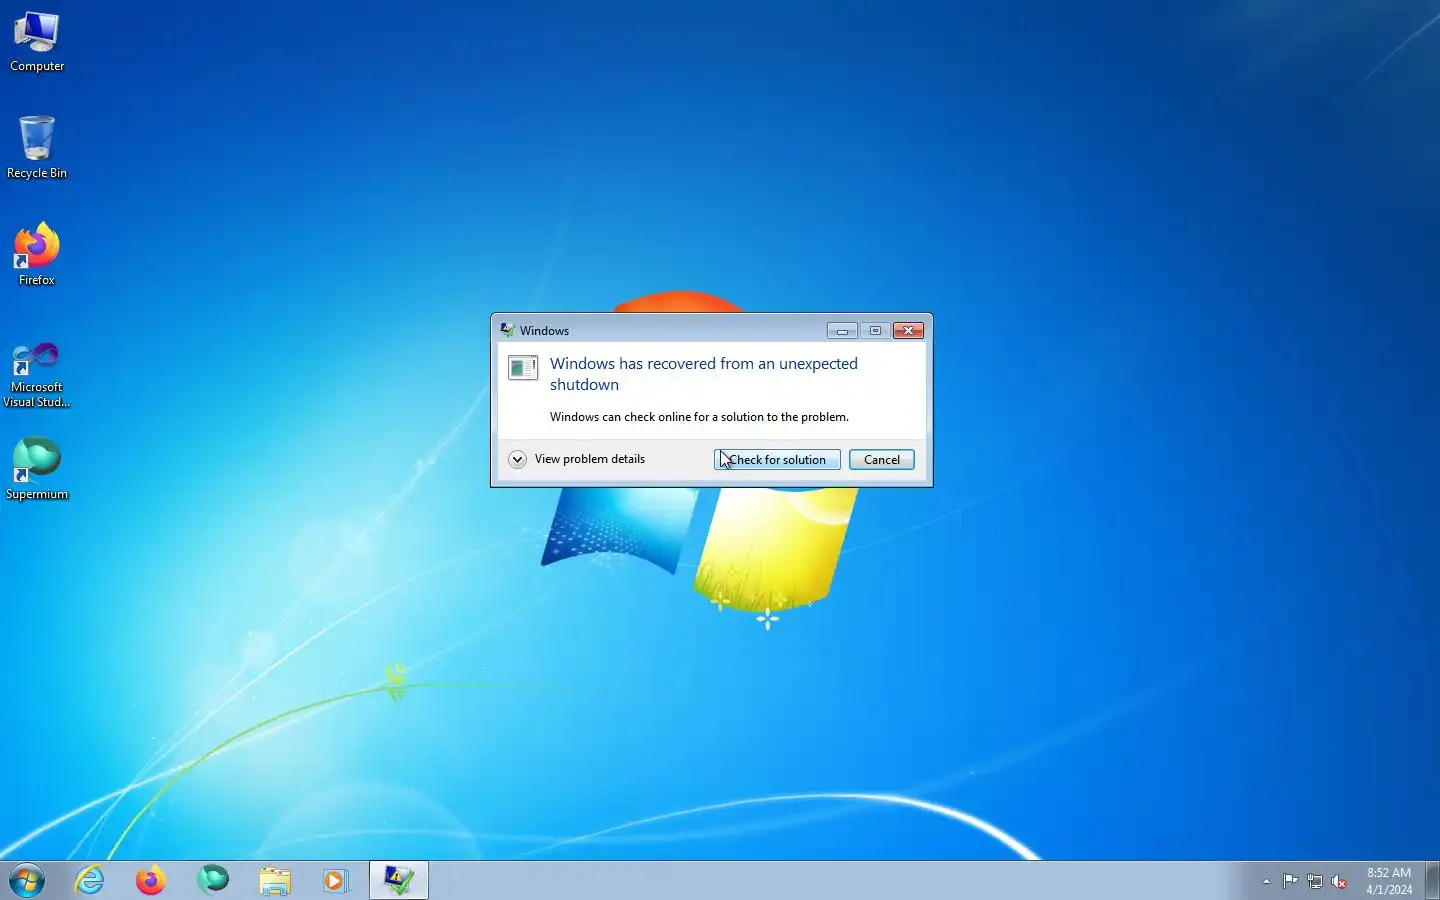Cancel the unexpected shutdown dialog
1440x900 pixels.
tap(882, 460)
